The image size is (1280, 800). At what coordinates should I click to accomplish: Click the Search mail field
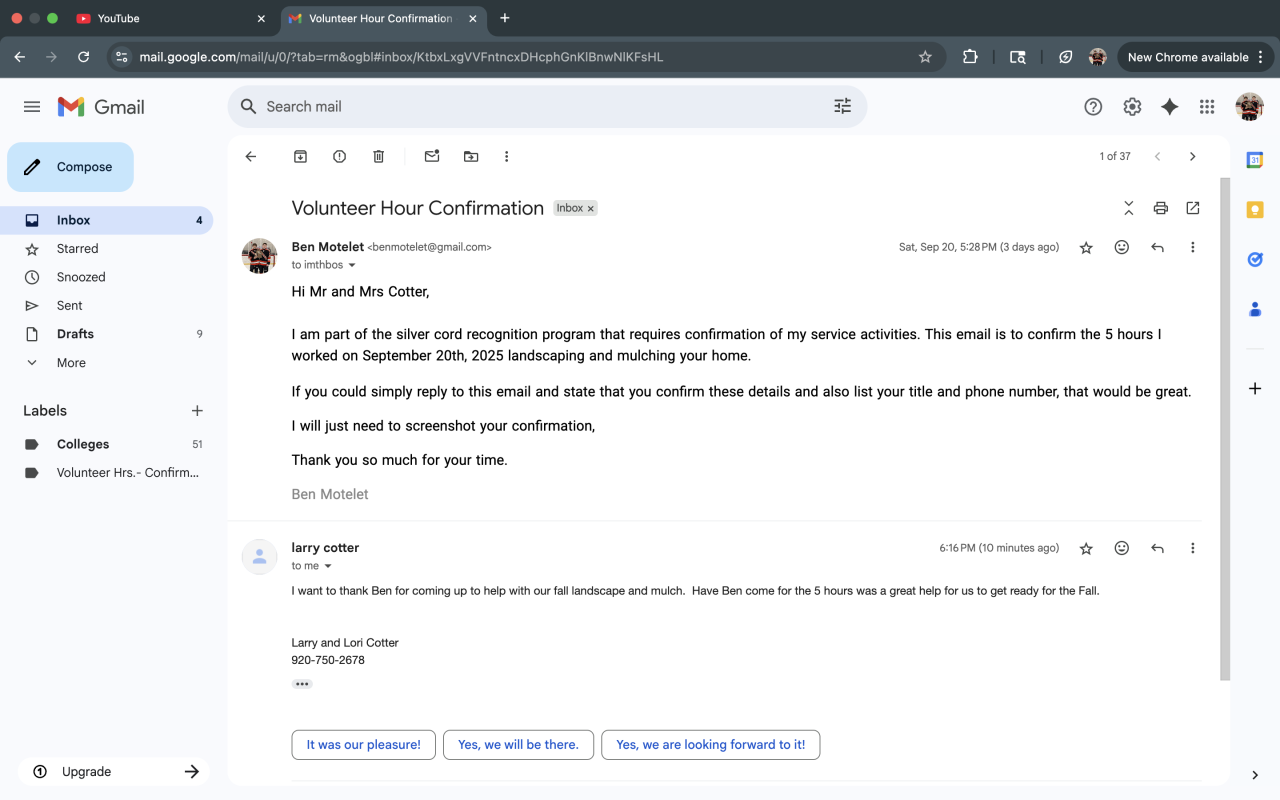540,107
